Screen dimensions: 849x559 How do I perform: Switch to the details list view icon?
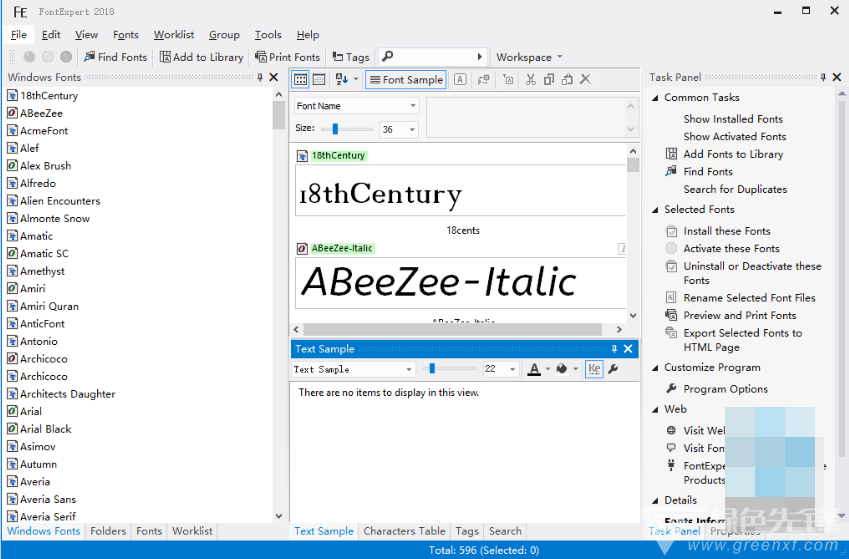coord(319,80)
